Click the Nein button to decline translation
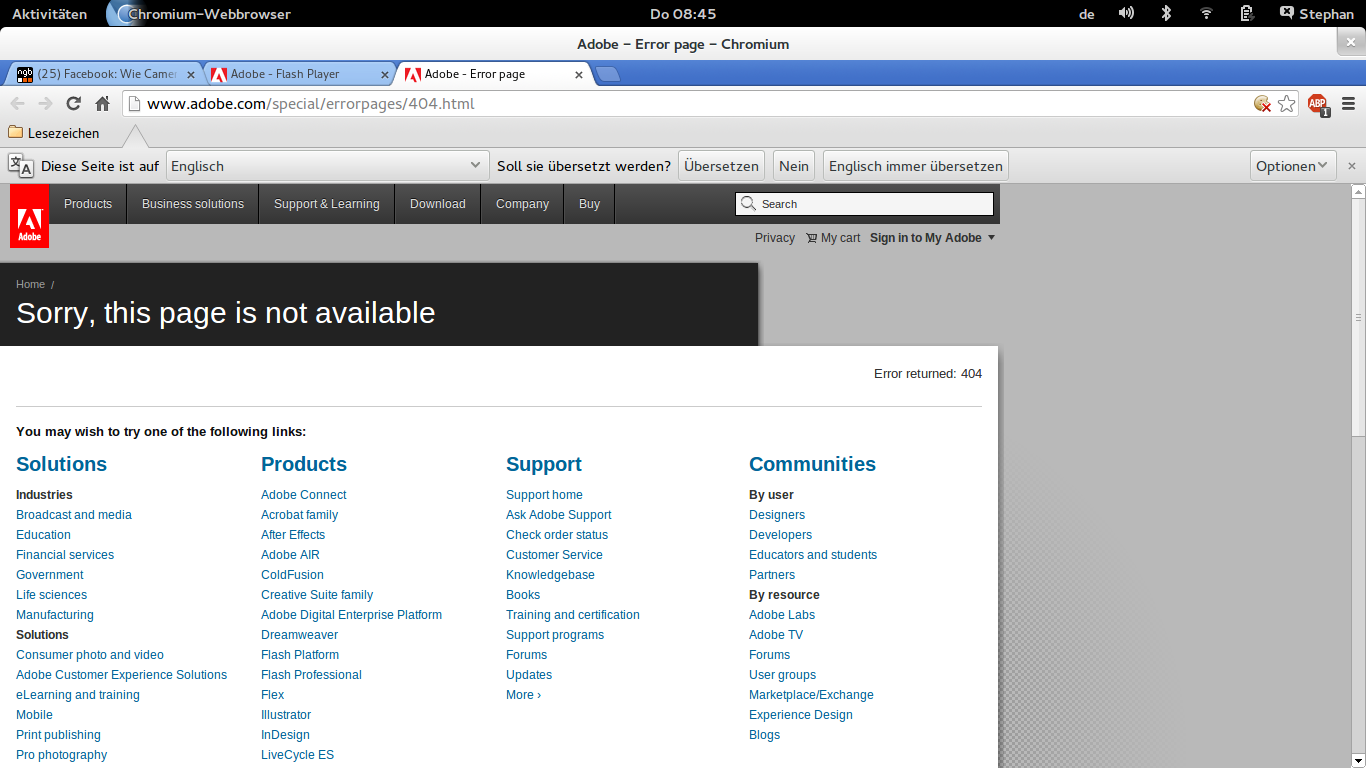 794,166
